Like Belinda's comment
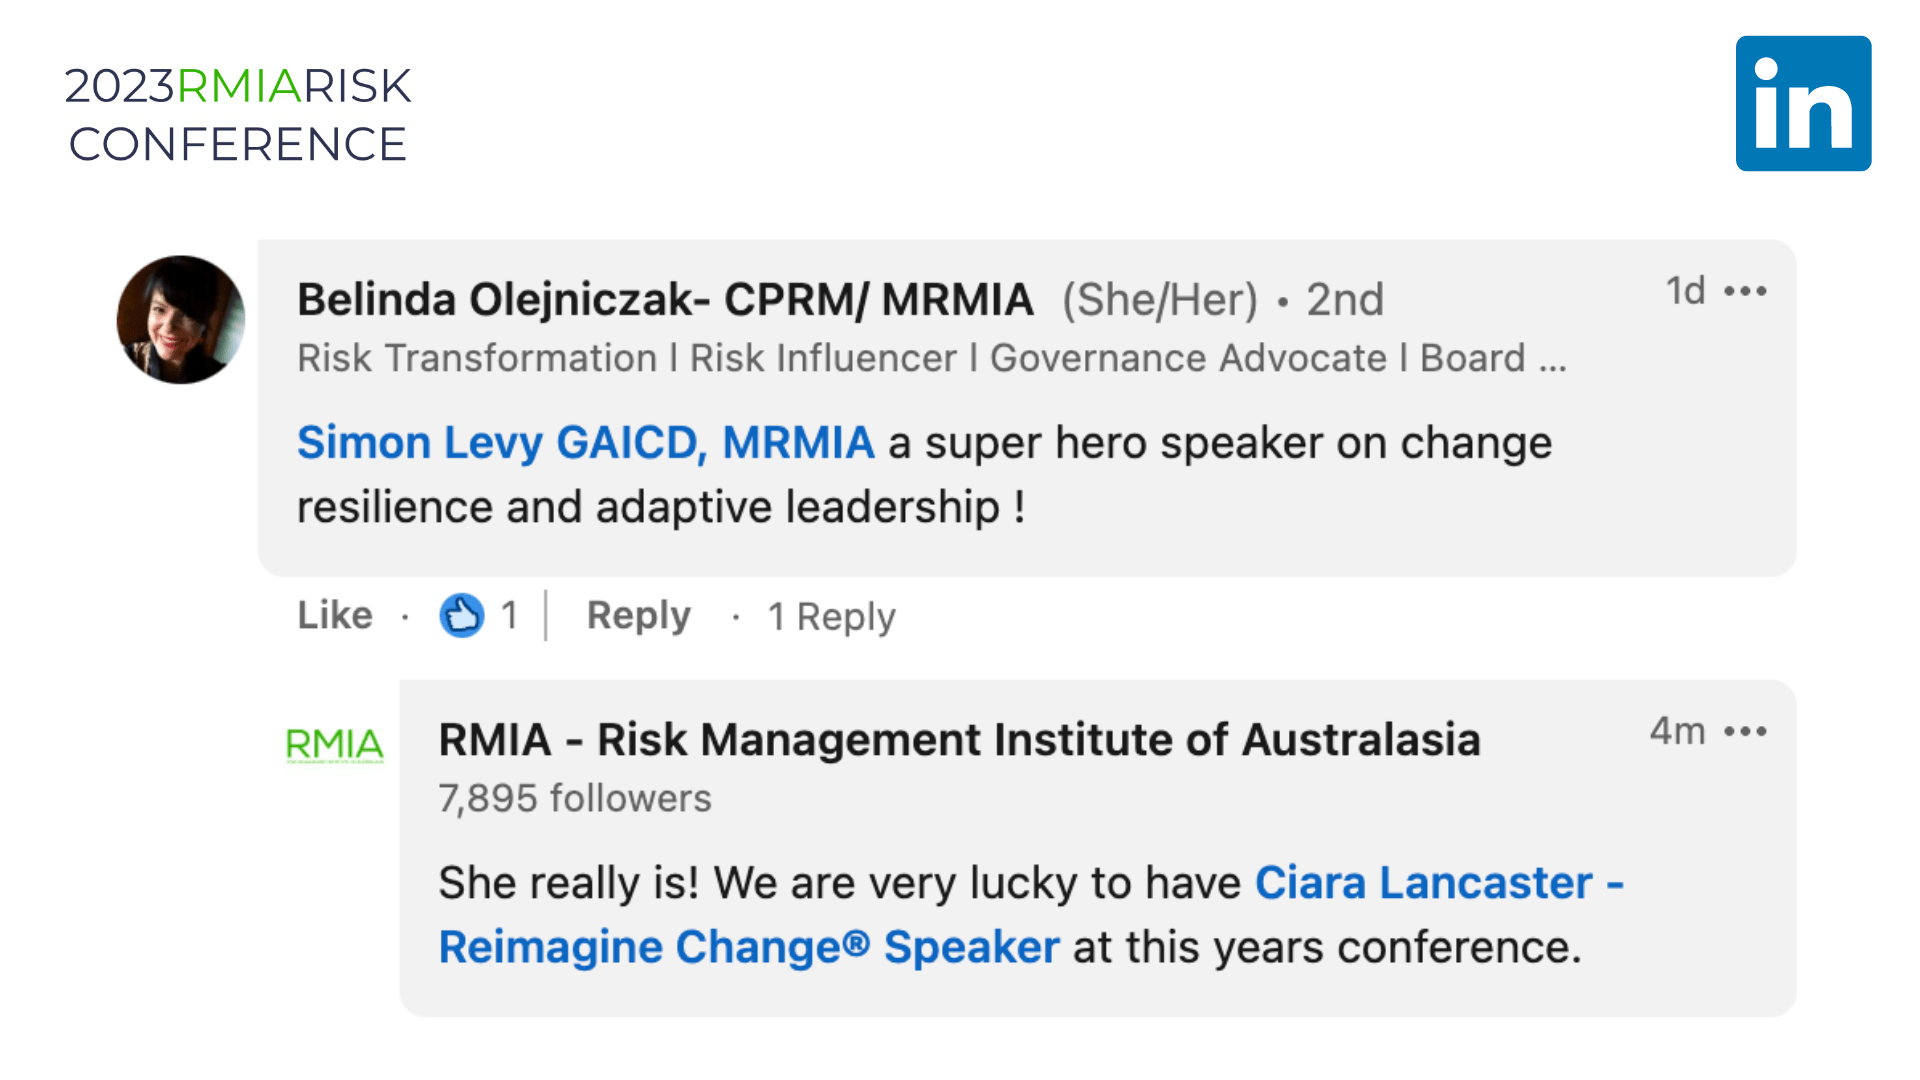This screenshot has width=1920, height=1080. pos(335,615)
